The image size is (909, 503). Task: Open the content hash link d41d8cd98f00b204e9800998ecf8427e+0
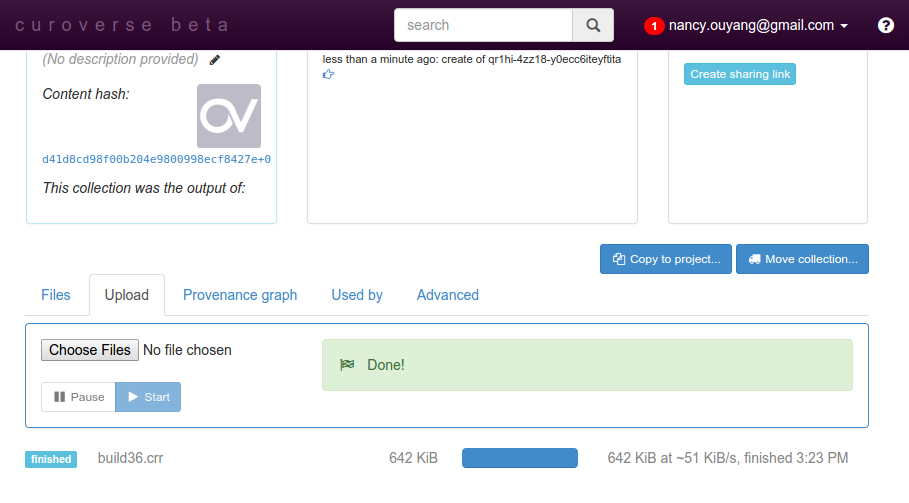click(157, 159)
